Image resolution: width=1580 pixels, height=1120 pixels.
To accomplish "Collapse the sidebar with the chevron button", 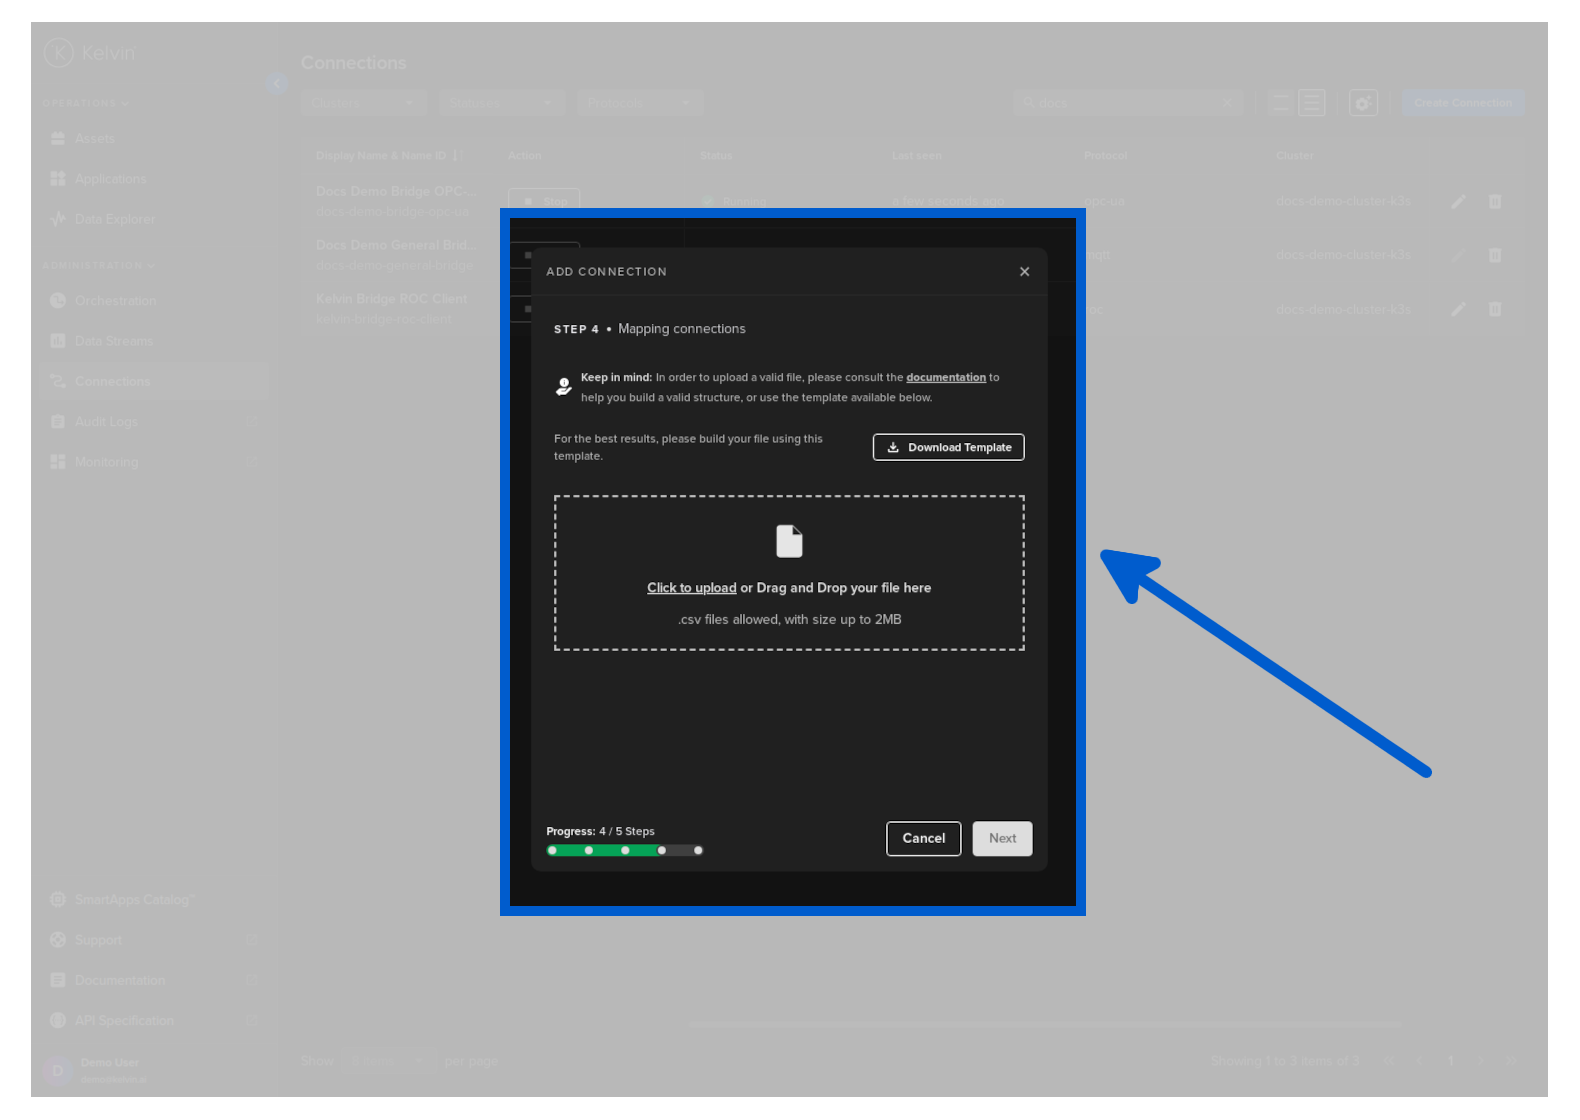I will (277, 83).
